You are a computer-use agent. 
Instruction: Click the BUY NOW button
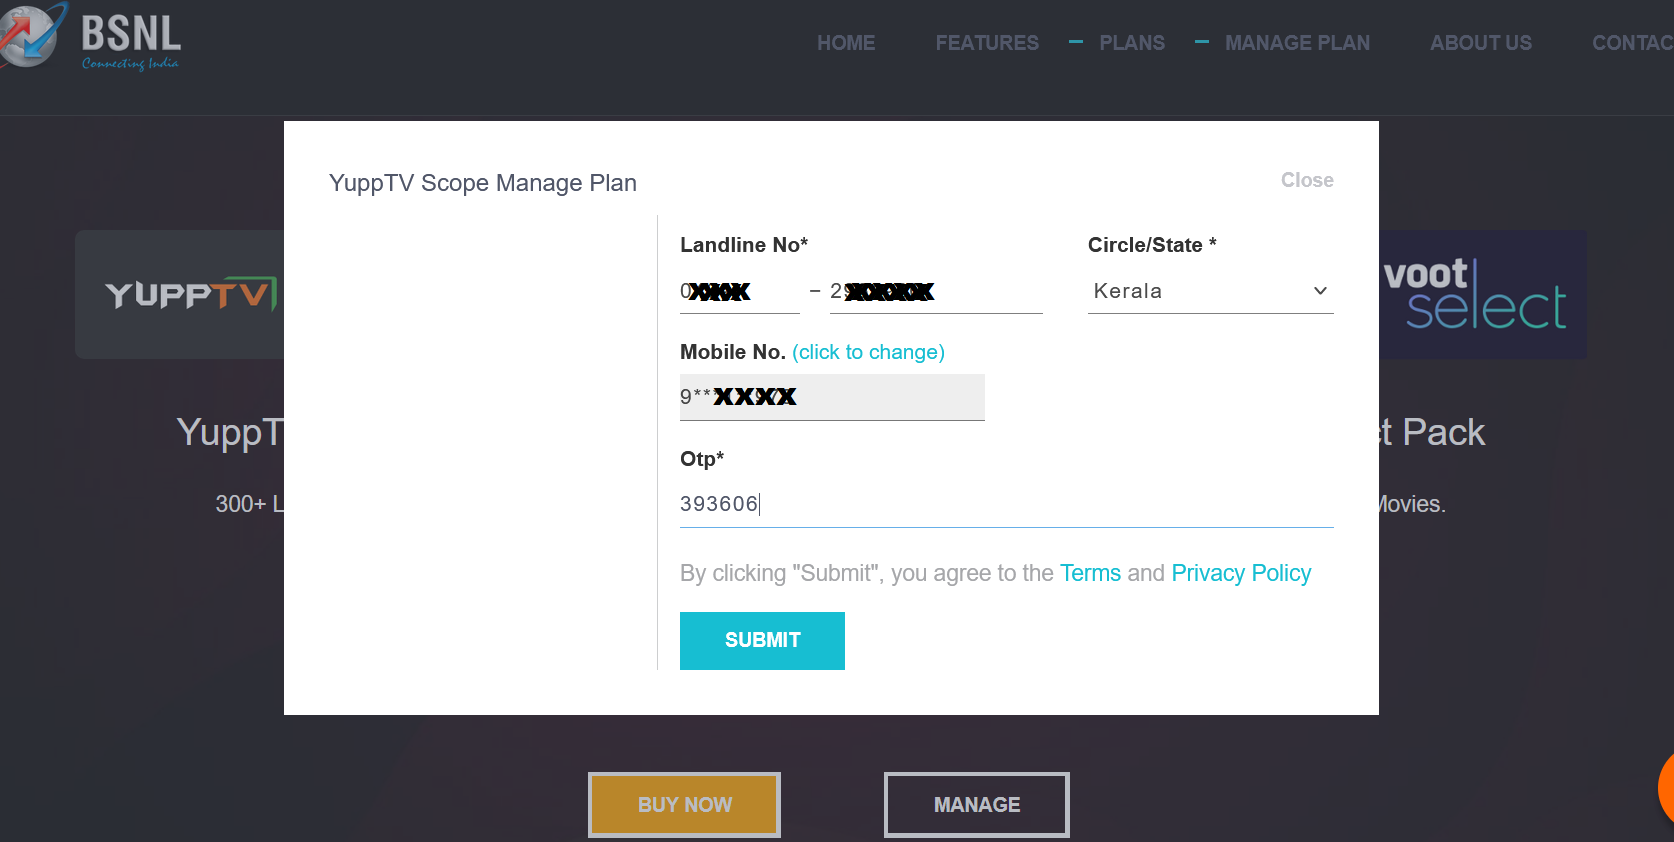(x=684, y=805)
